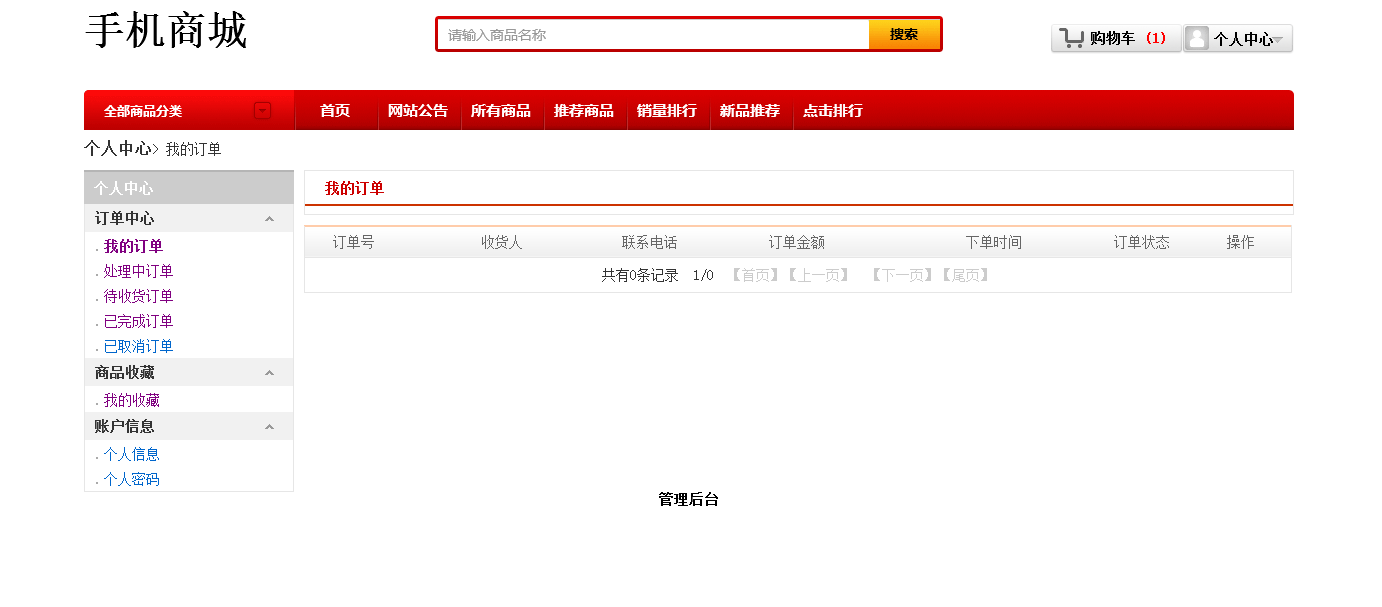Viewport: 1382px width, 607px height.
Task: Click the 【上一页】 pagination link
Action: [x=817, y=275]
